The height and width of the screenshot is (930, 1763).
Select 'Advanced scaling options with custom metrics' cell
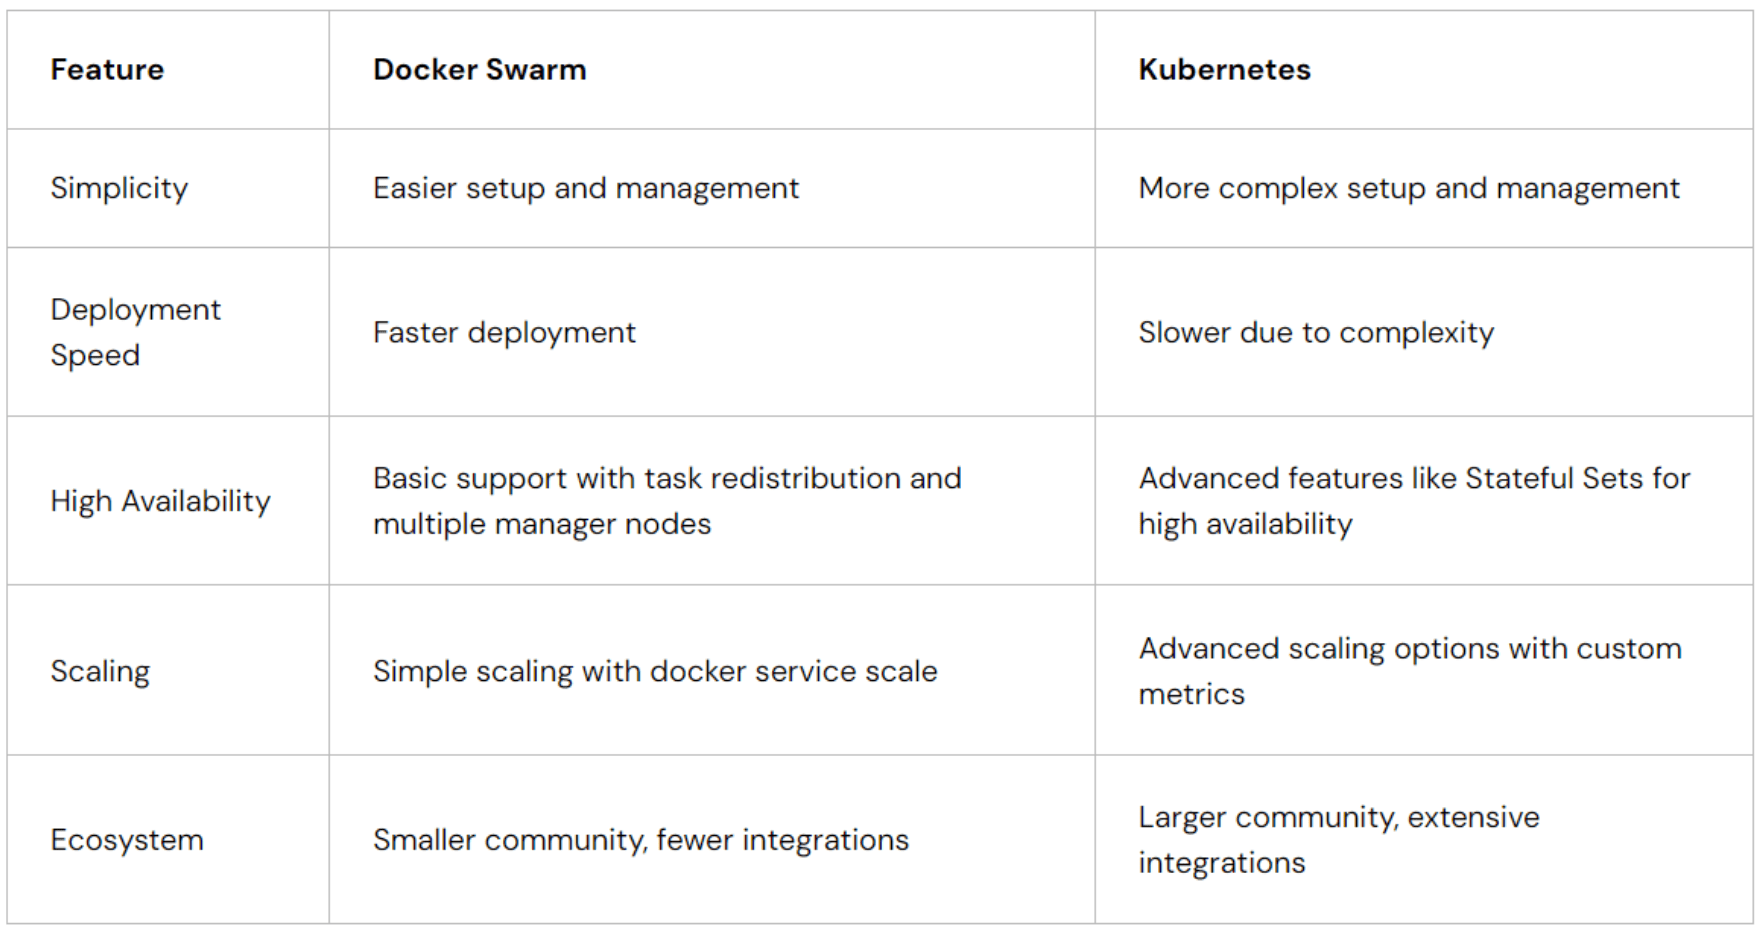(1410, 670)
